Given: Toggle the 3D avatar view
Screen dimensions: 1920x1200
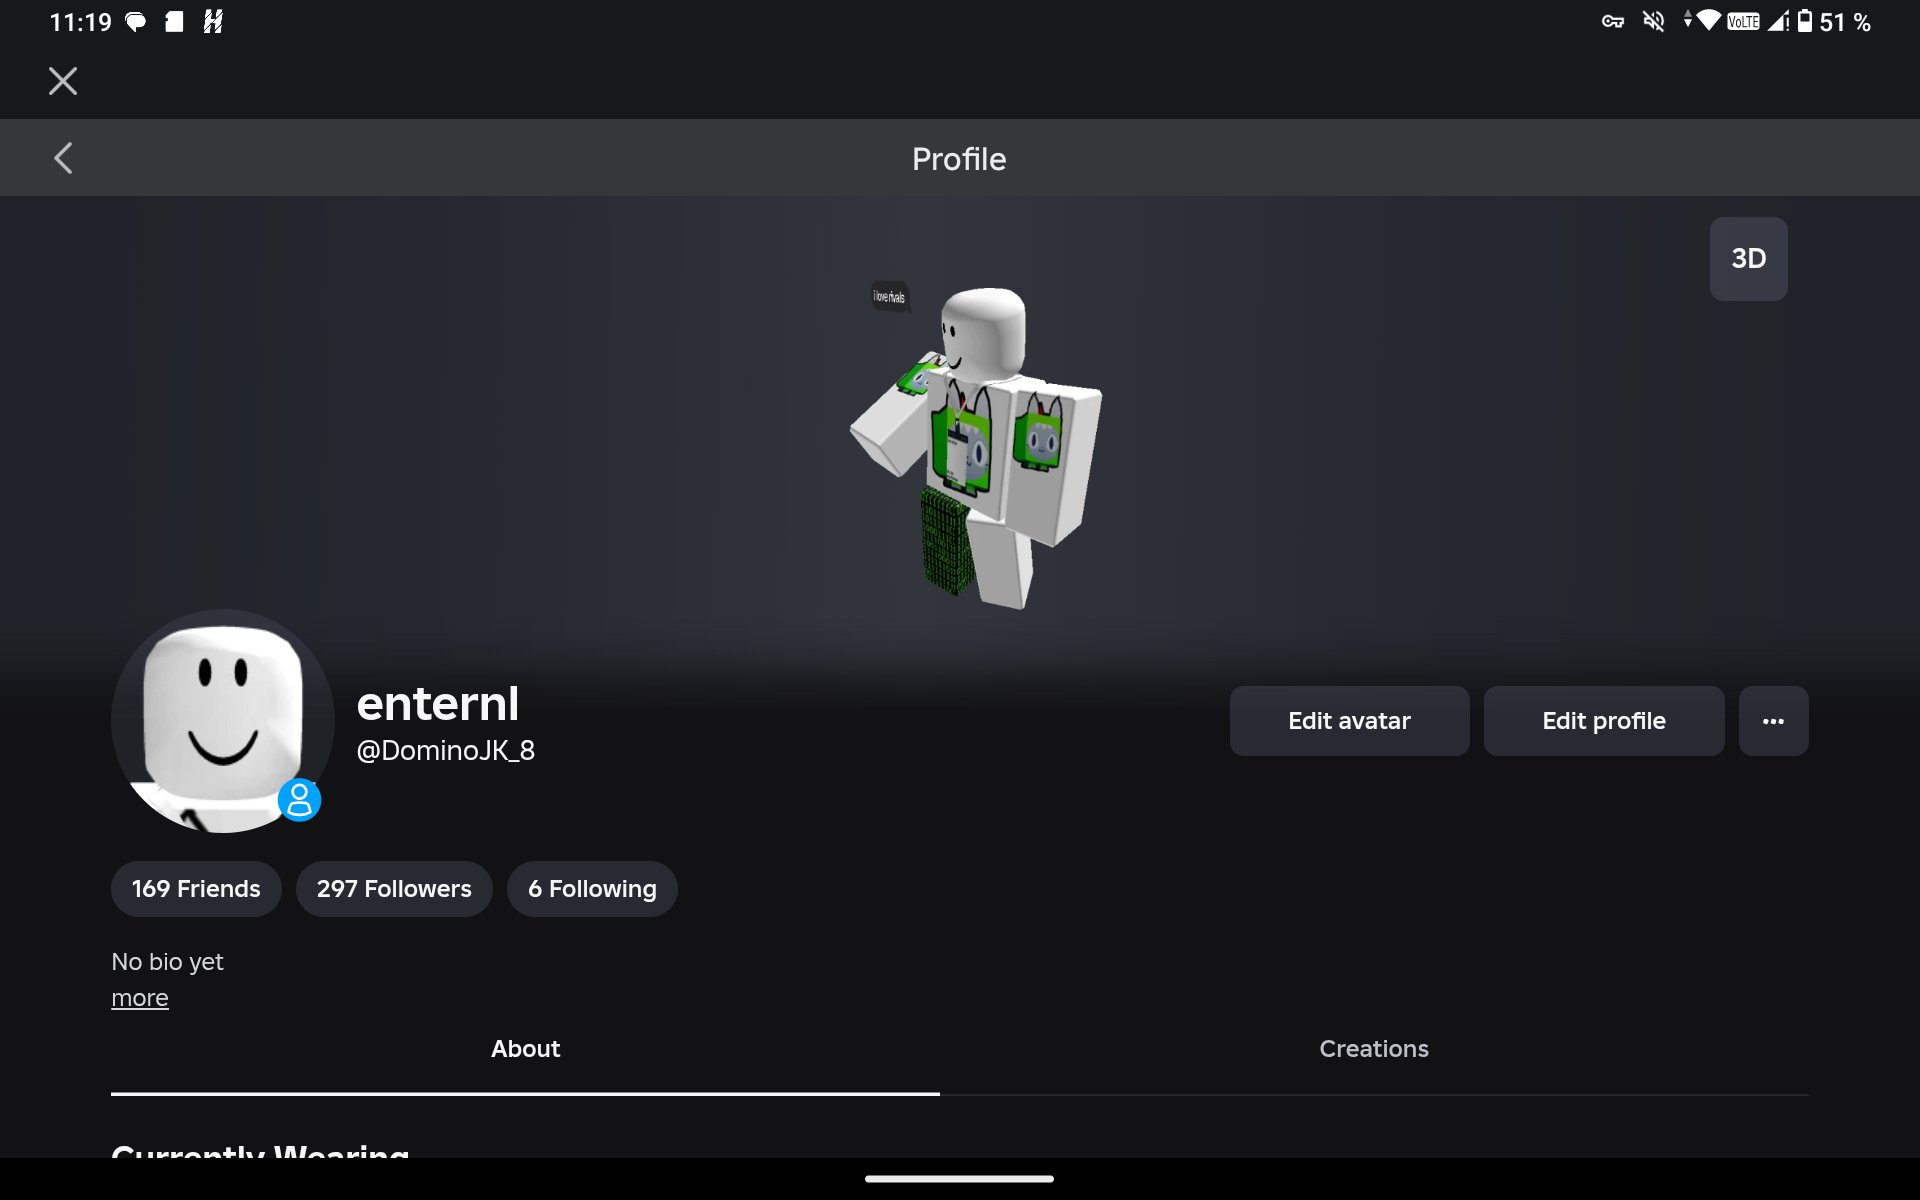Looking at the screenshot, I should coord(1748,259).
